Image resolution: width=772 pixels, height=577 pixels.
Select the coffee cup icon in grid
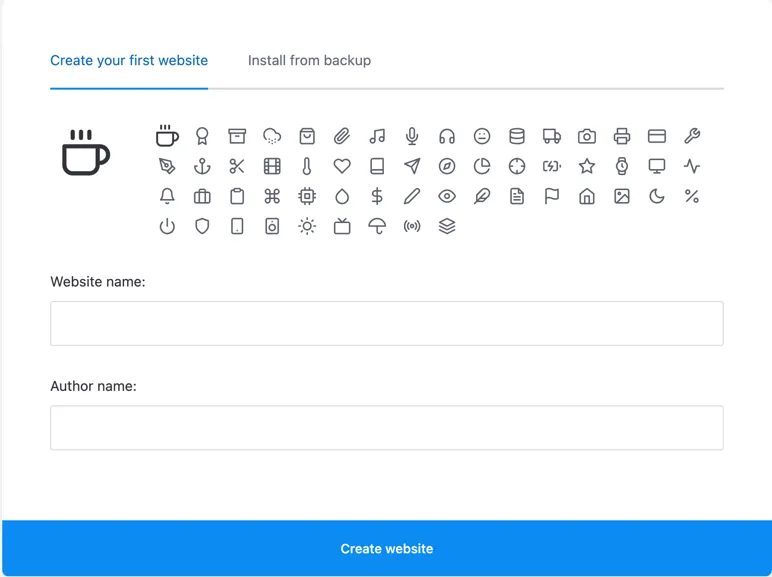[167, 135]
